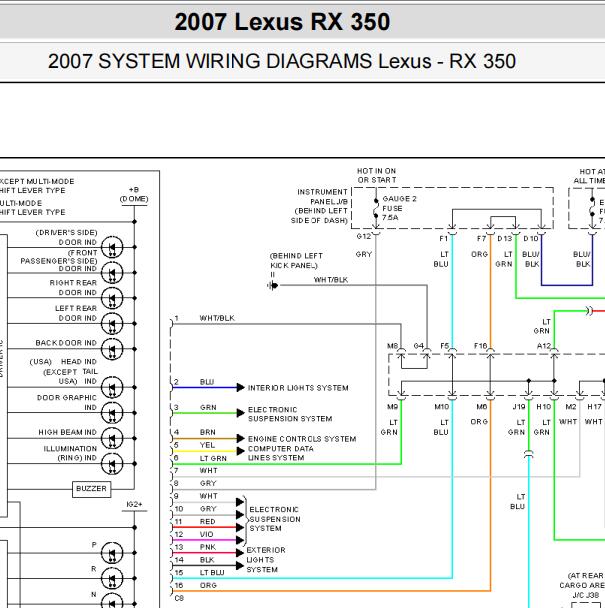Click the YEL wire label at pin 5
The width and height of the screenshot is (605, 608).
pos(207,445)
